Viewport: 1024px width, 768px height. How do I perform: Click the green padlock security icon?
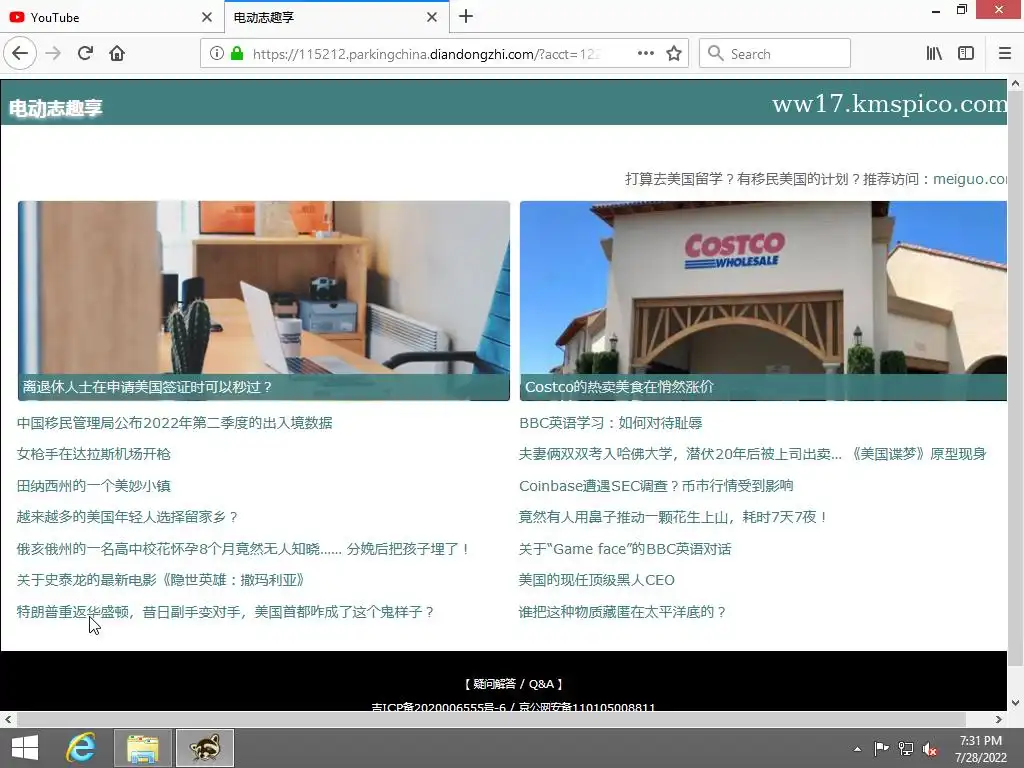click(237, 54)
